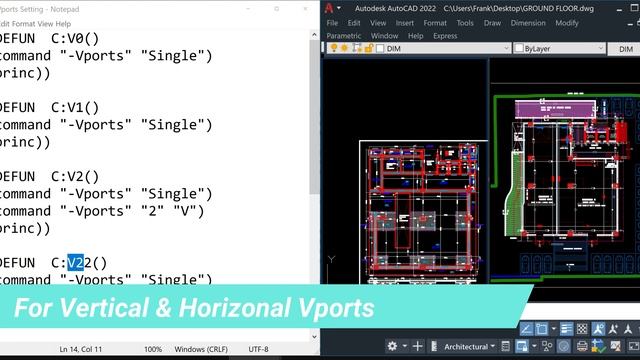
Task: Click the Notepad vertical scrollbar thumb
Action: pos(314,117)
